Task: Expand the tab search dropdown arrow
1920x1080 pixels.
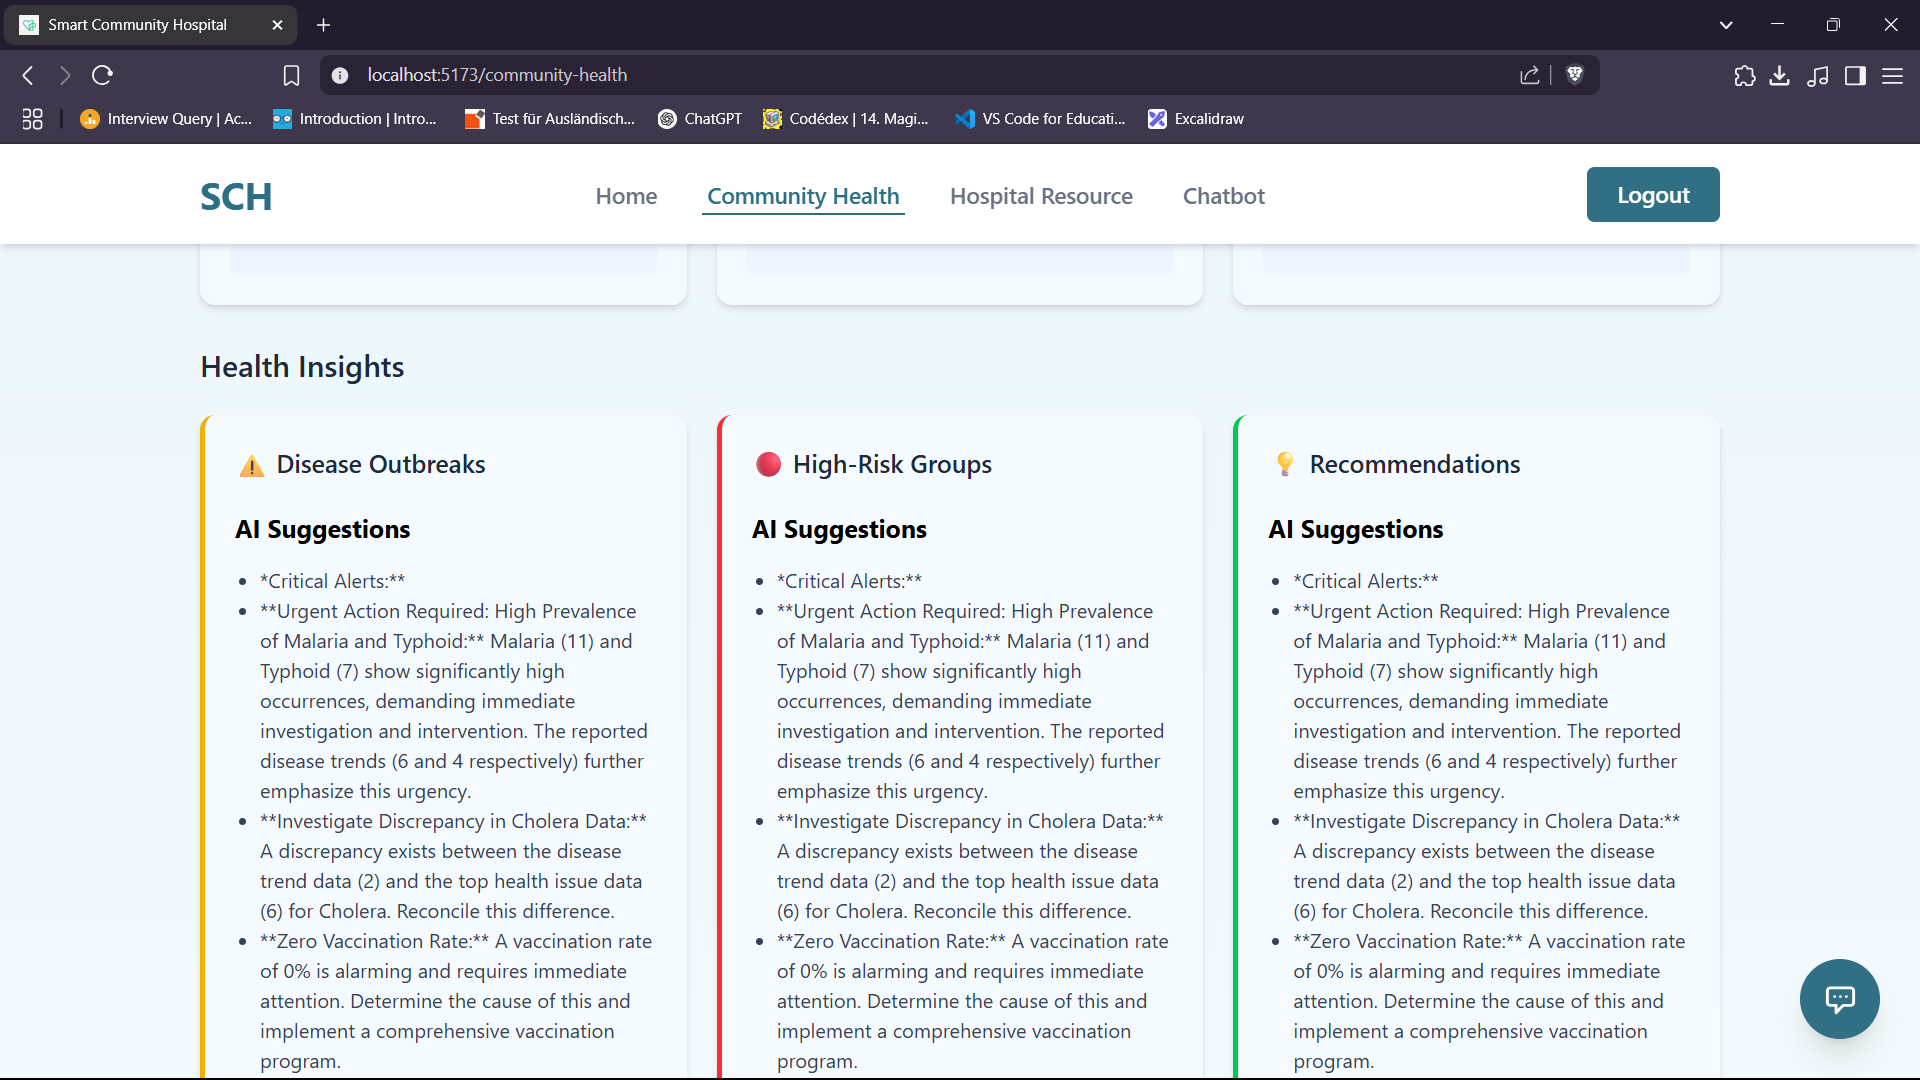Action: click(x=1726, y=24)
